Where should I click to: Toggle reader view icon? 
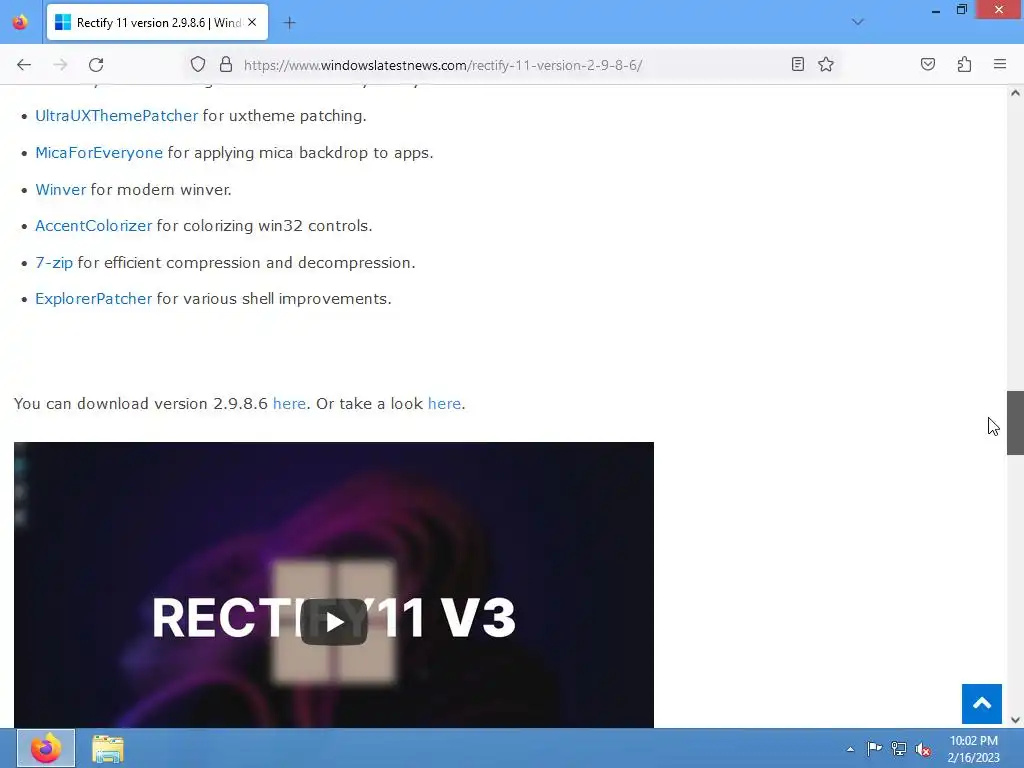pos(797,65)
